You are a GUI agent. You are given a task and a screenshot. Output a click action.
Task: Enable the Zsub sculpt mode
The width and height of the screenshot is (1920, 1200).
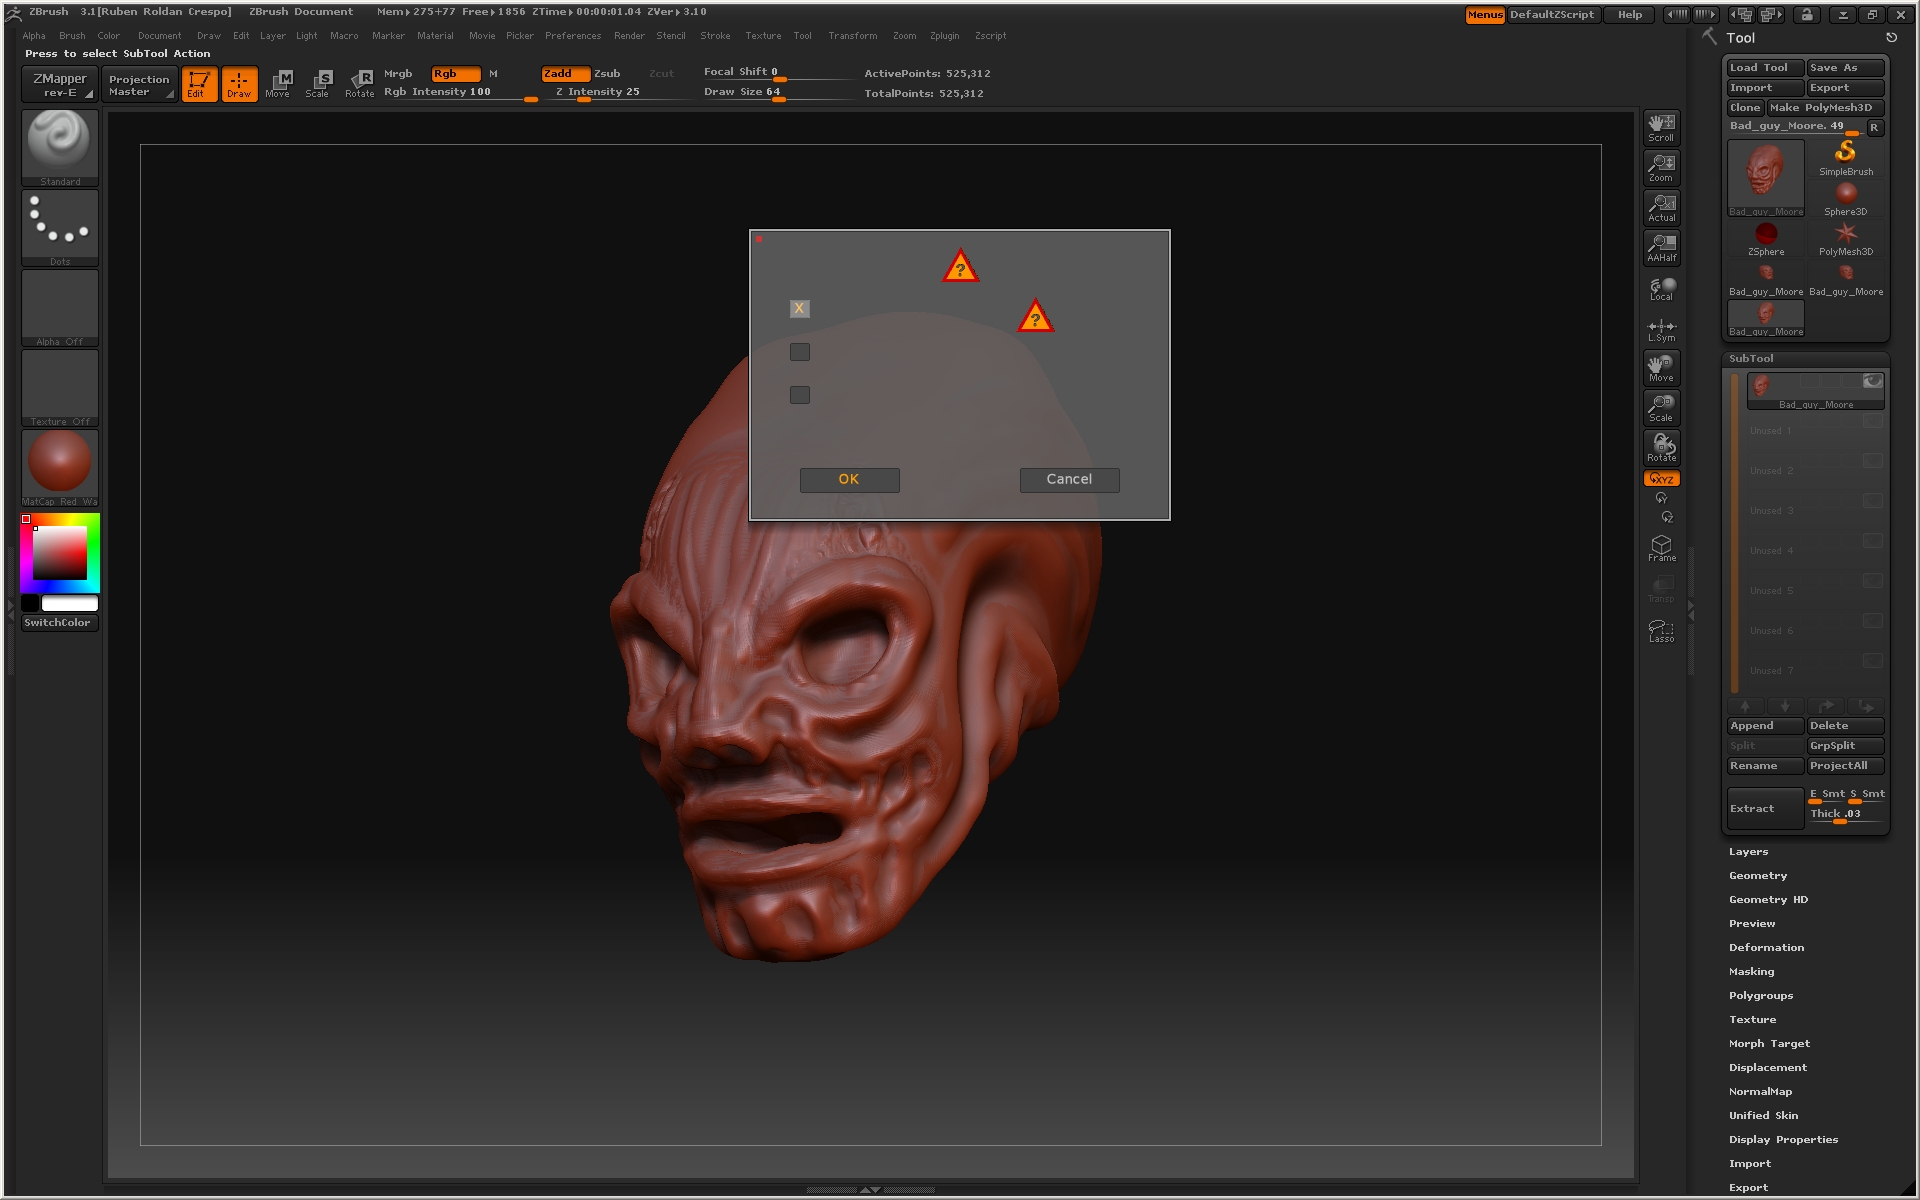click(x=608, y=74)
